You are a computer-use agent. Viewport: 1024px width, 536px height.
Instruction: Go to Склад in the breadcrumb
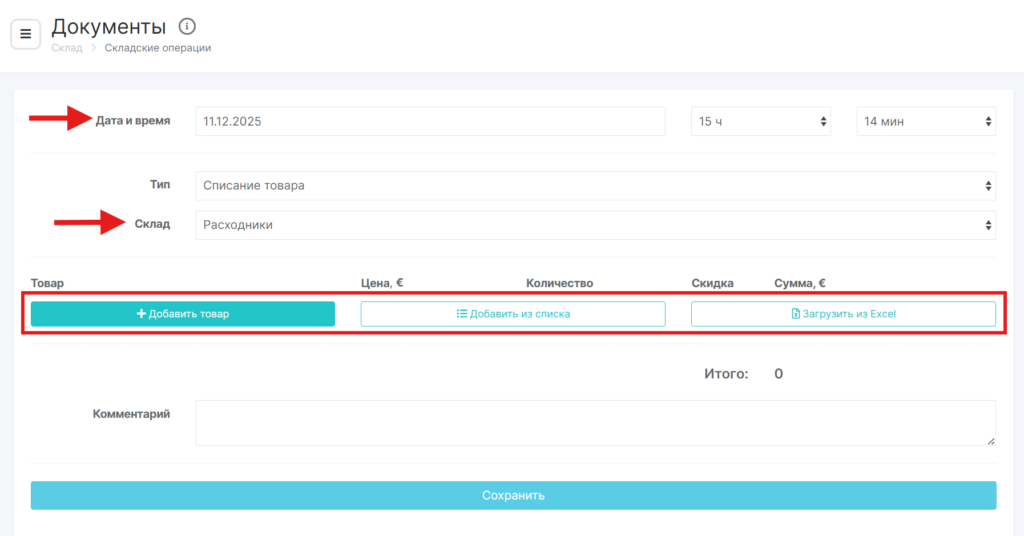point(67,47)
